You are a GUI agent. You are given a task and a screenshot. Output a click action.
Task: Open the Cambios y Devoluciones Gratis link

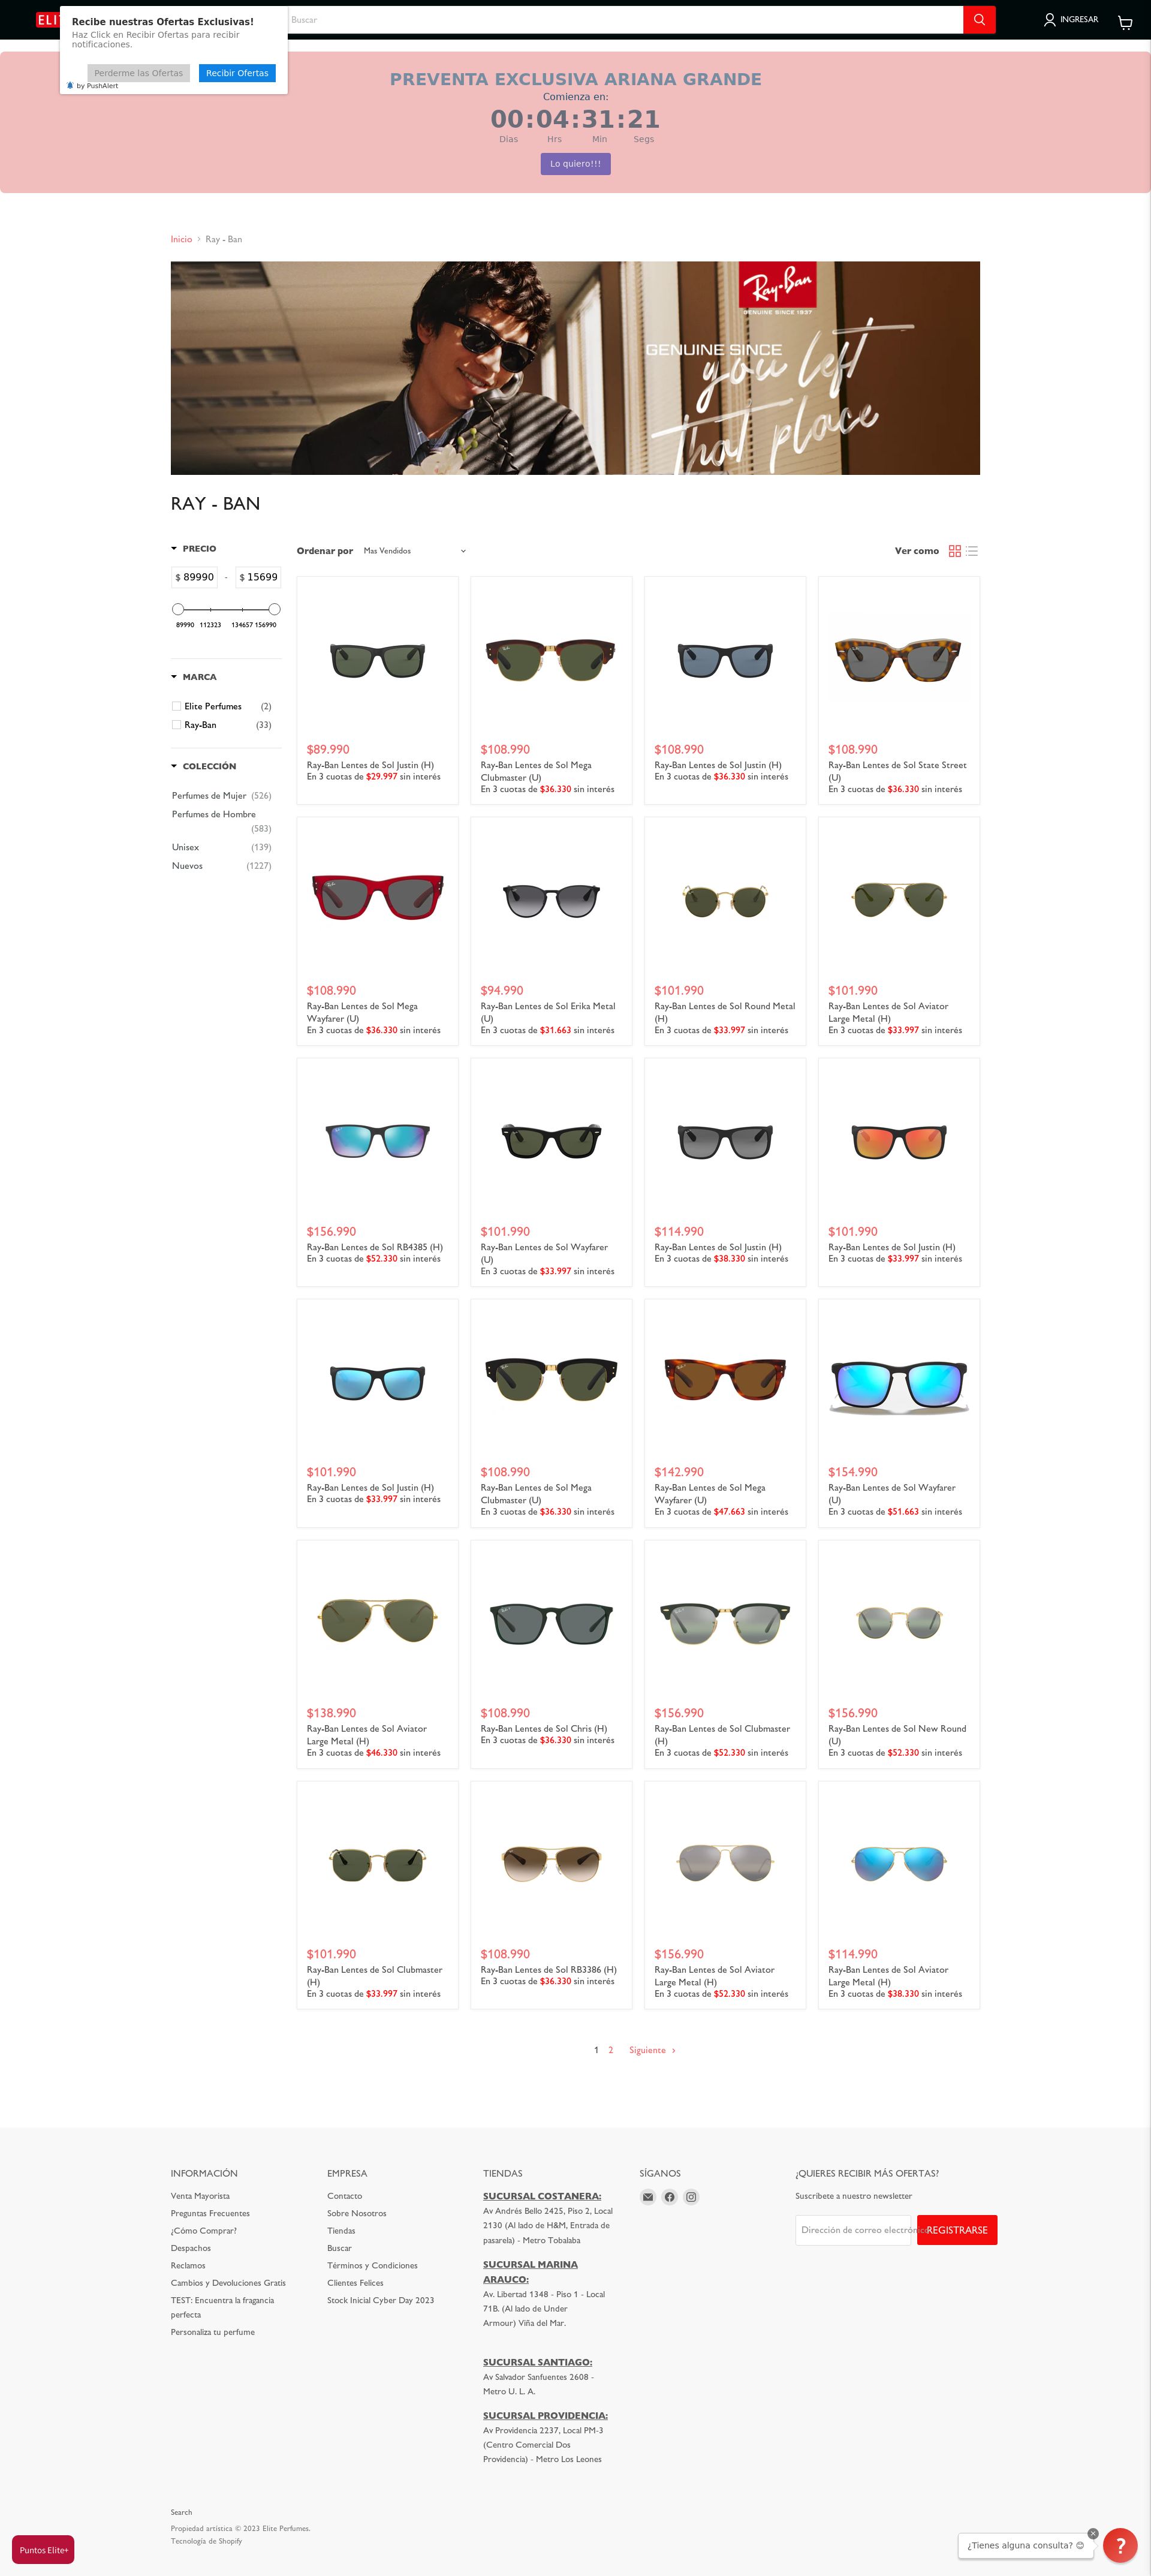(228, 2283)
